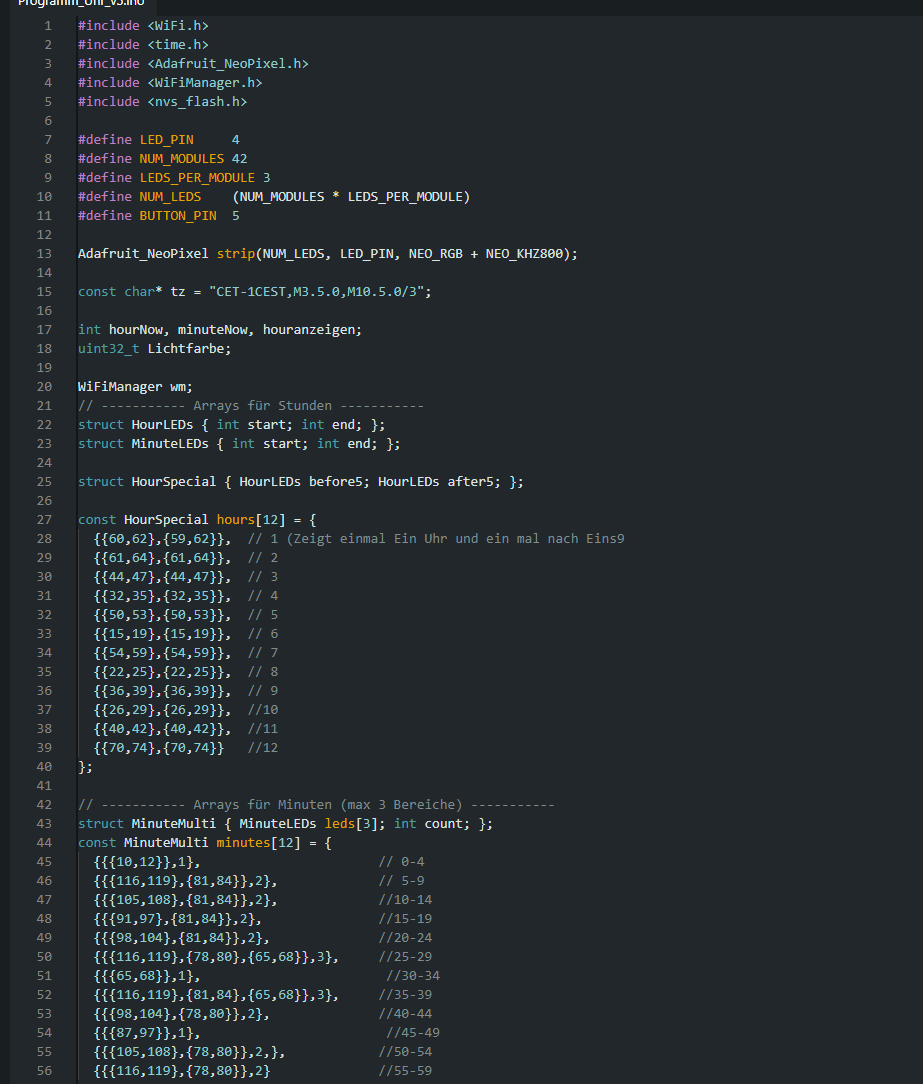The height and width of the screenshot is (1084, 923).
Task: Click the BUTTON_PIN define name
Action: point(177,216)
